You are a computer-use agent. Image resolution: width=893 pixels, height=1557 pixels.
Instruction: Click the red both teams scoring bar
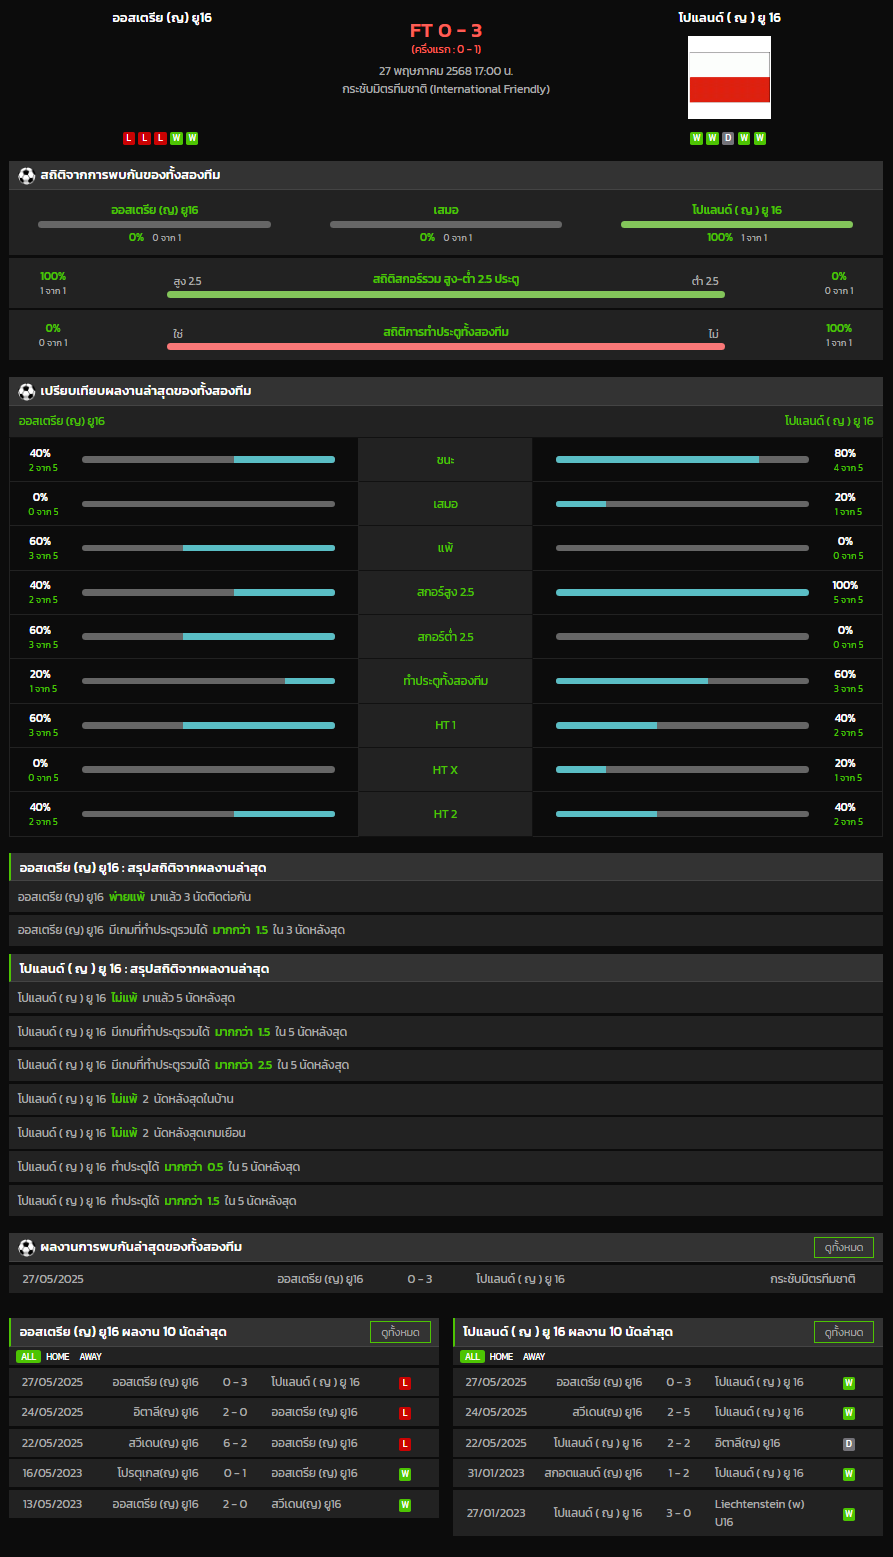446,346
